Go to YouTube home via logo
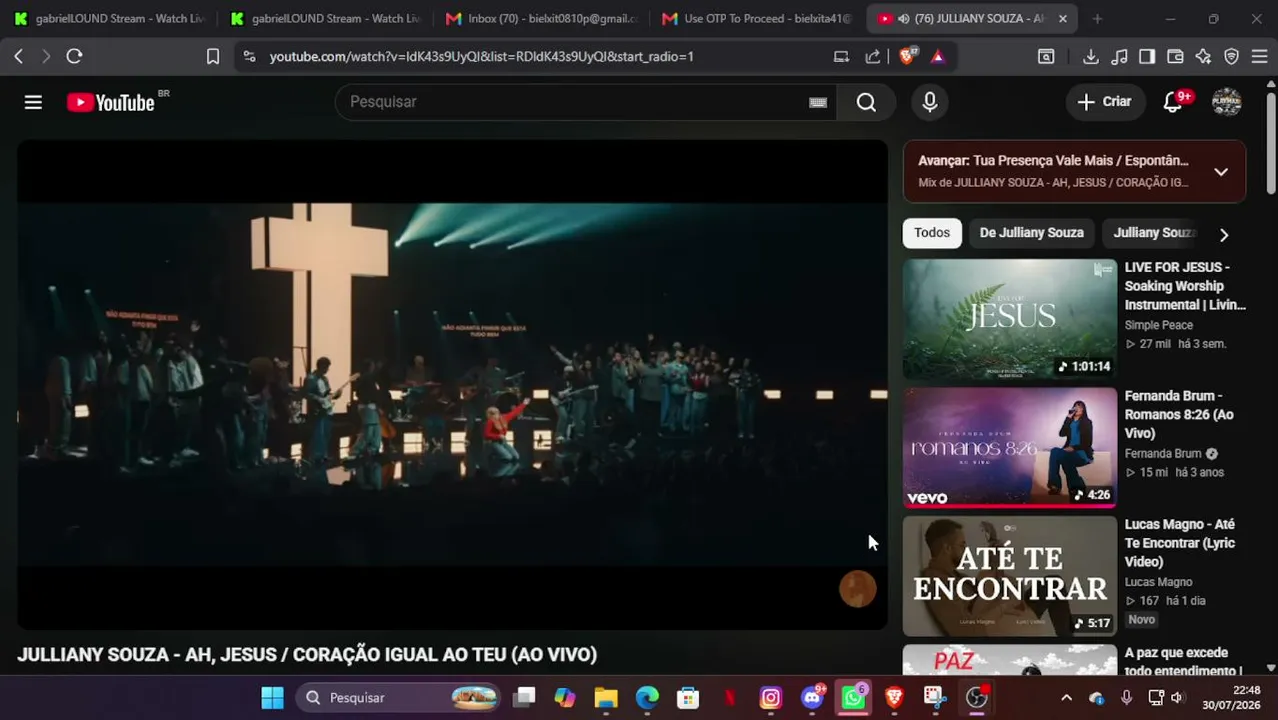Image resolution: width=1278 pixels, height=720 pixels. 111,102
